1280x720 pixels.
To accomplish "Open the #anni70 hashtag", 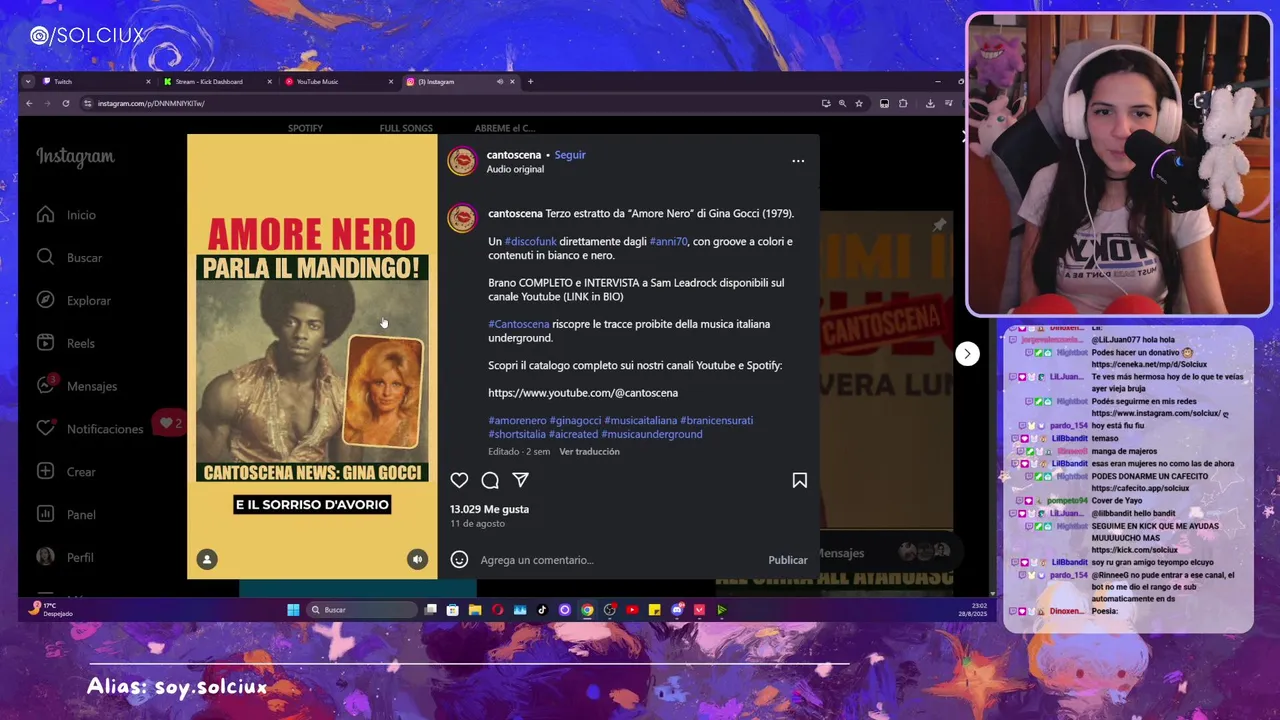I will tap(668, 242).
